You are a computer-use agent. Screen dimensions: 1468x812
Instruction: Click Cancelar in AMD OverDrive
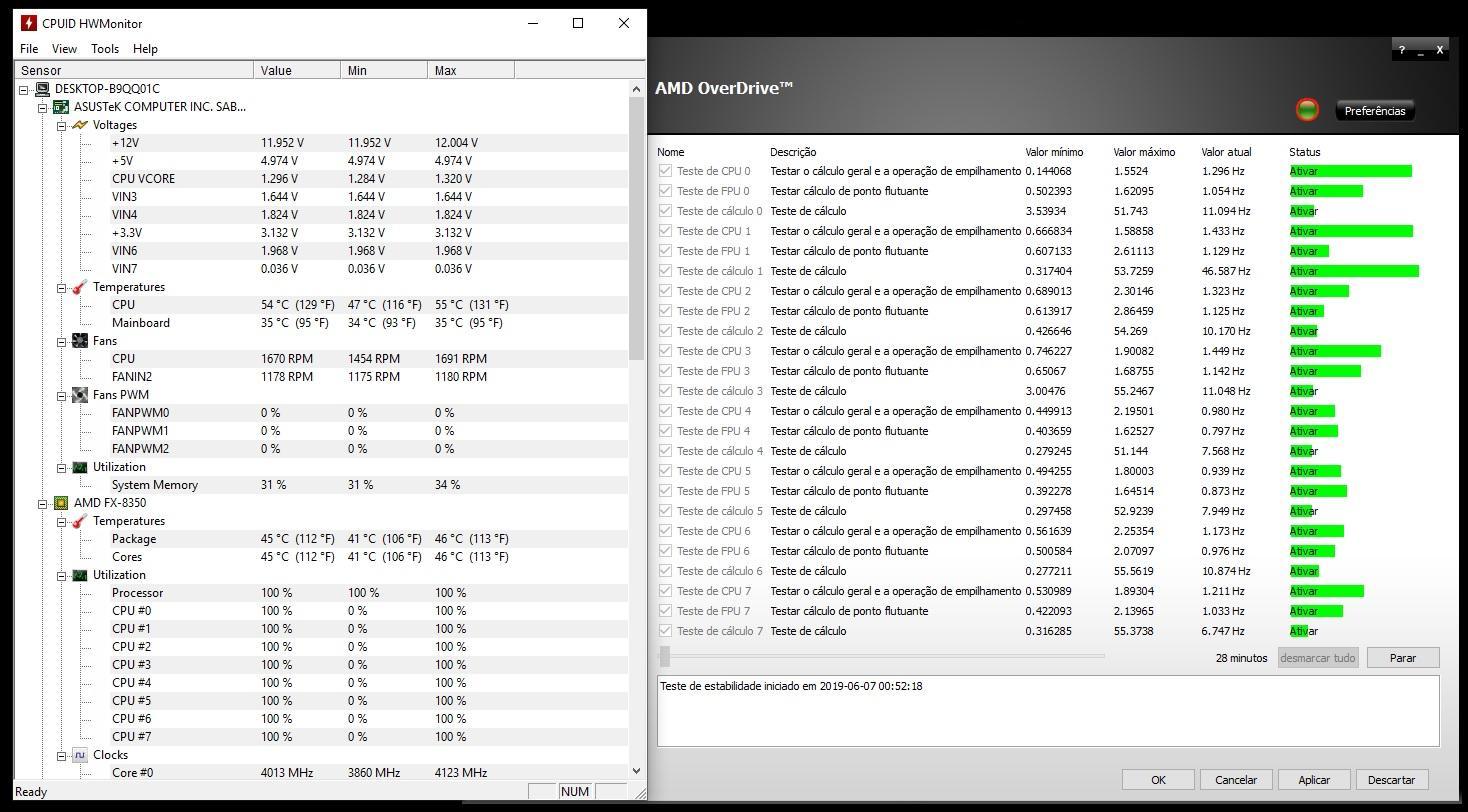1236,780
